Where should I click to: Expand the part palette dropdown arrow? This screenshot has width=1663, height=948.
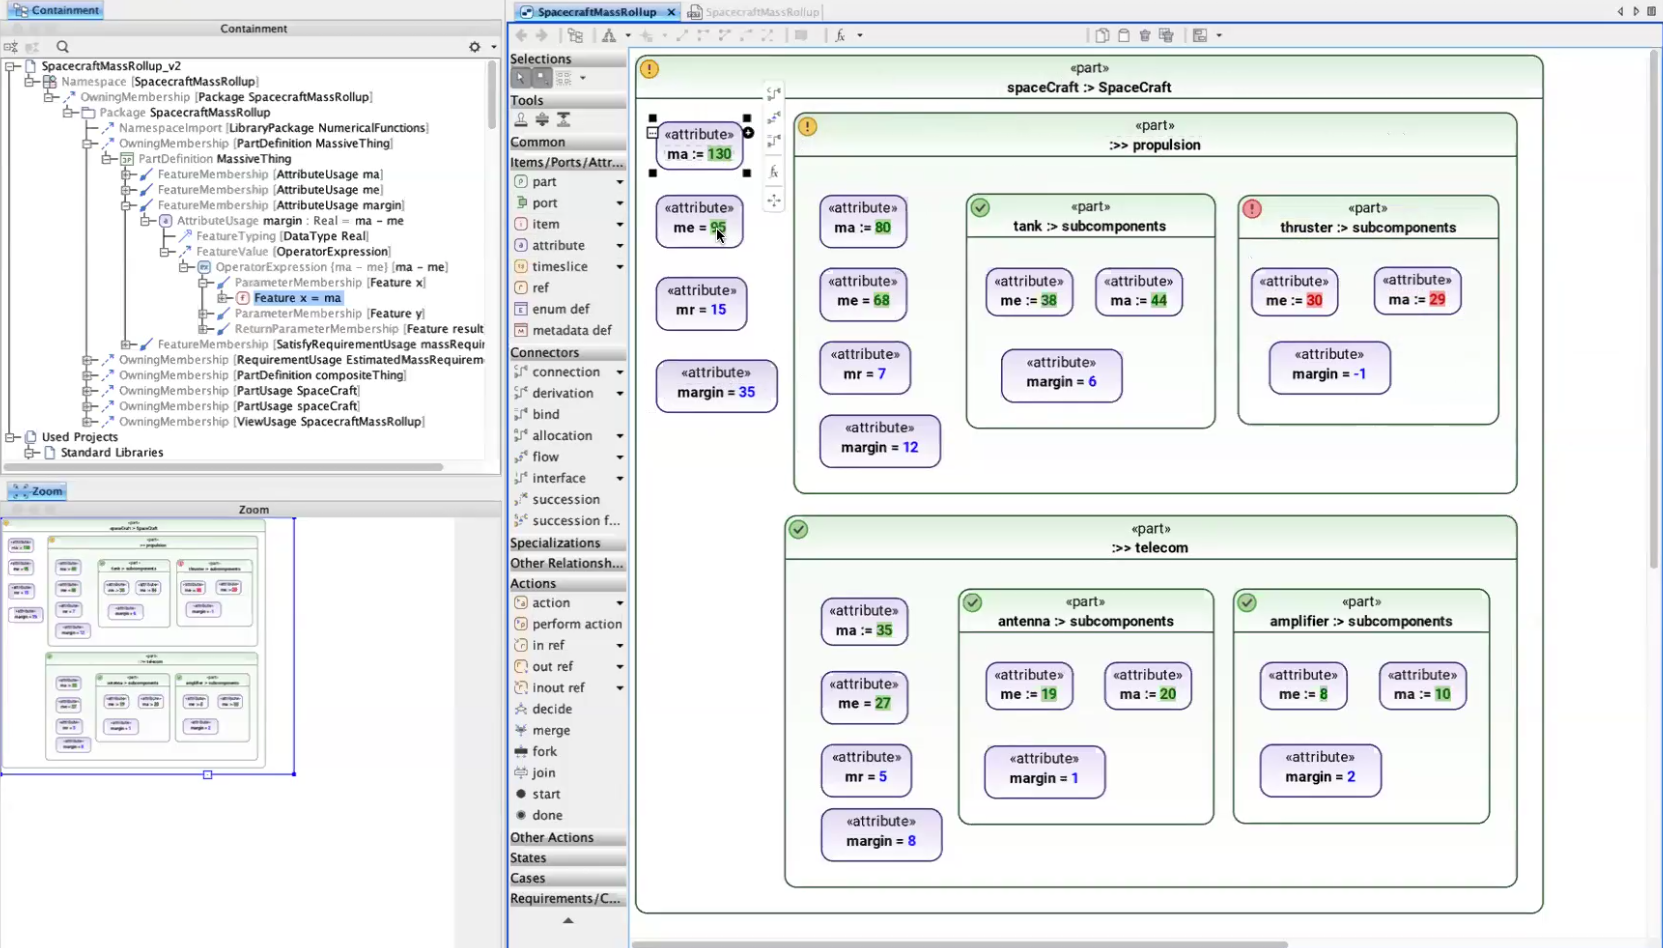click(x=619, y=182)
